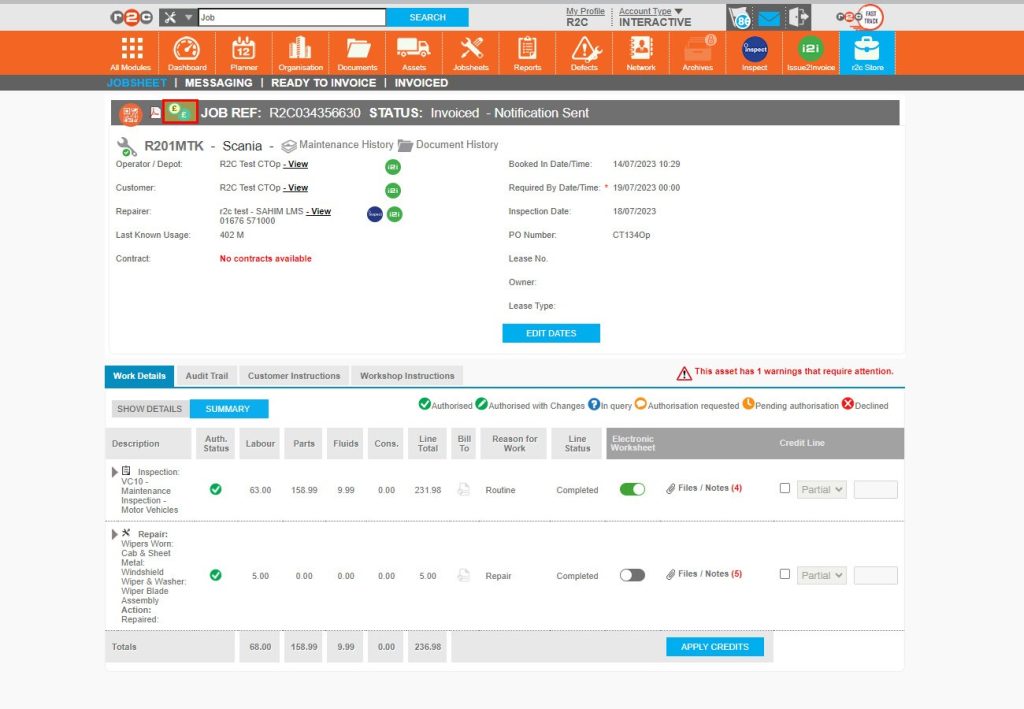Viewport: 1024px width, 709px height.
Task: Open the Partial dropdown for Repair line
Action: tap(821, 575)
